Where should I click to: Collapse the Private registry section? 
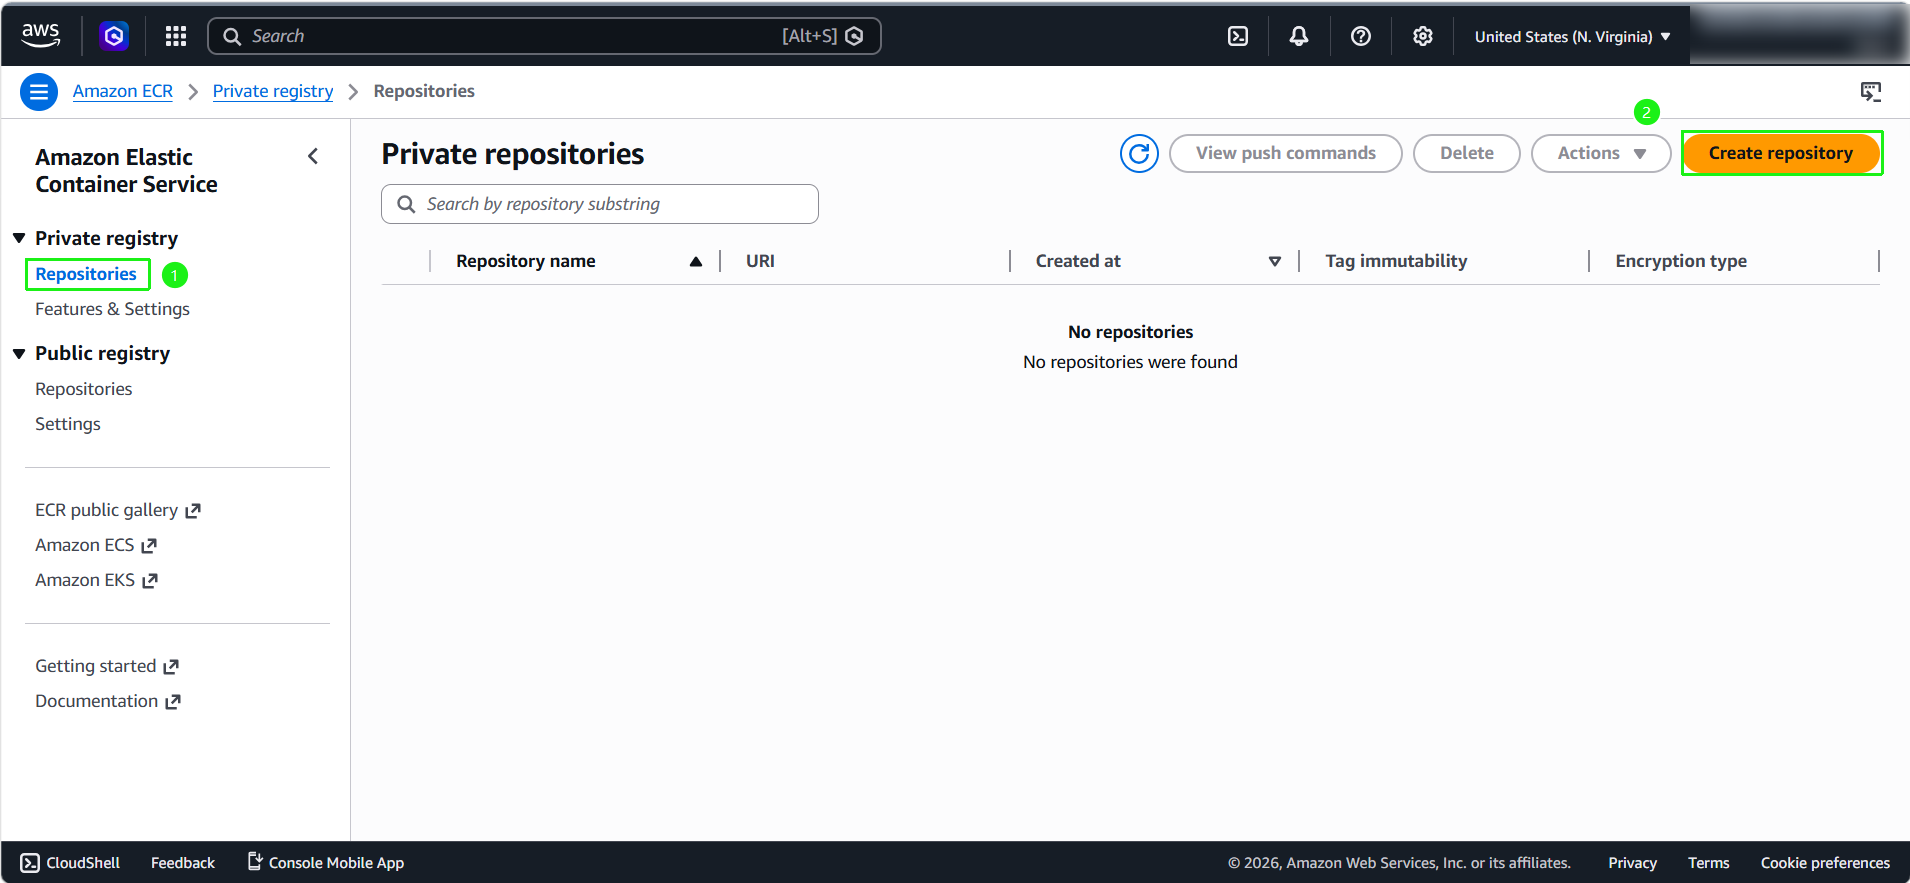pyautogui.click(x=19, y=238)
